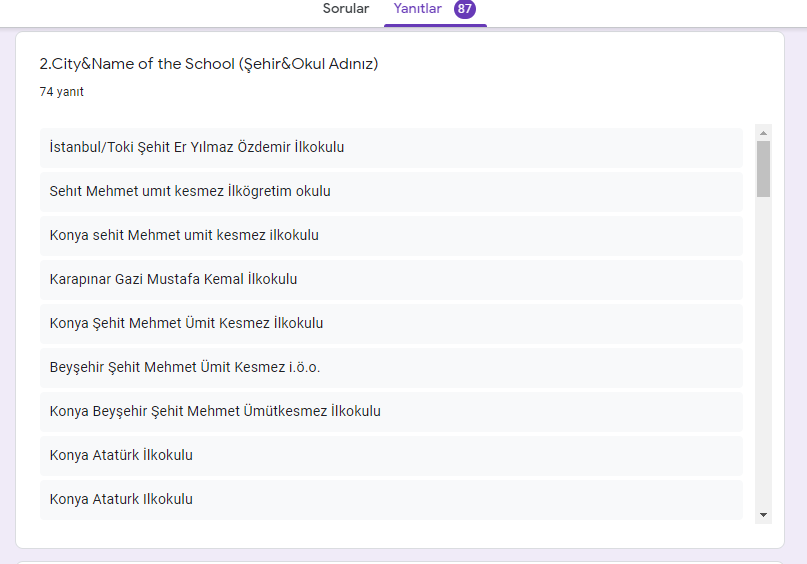Image resolution: width=807 pixels, height=564 pixels.
Task: Click the scroll up arrow of the response list
Action: click(x=764, y=132)
